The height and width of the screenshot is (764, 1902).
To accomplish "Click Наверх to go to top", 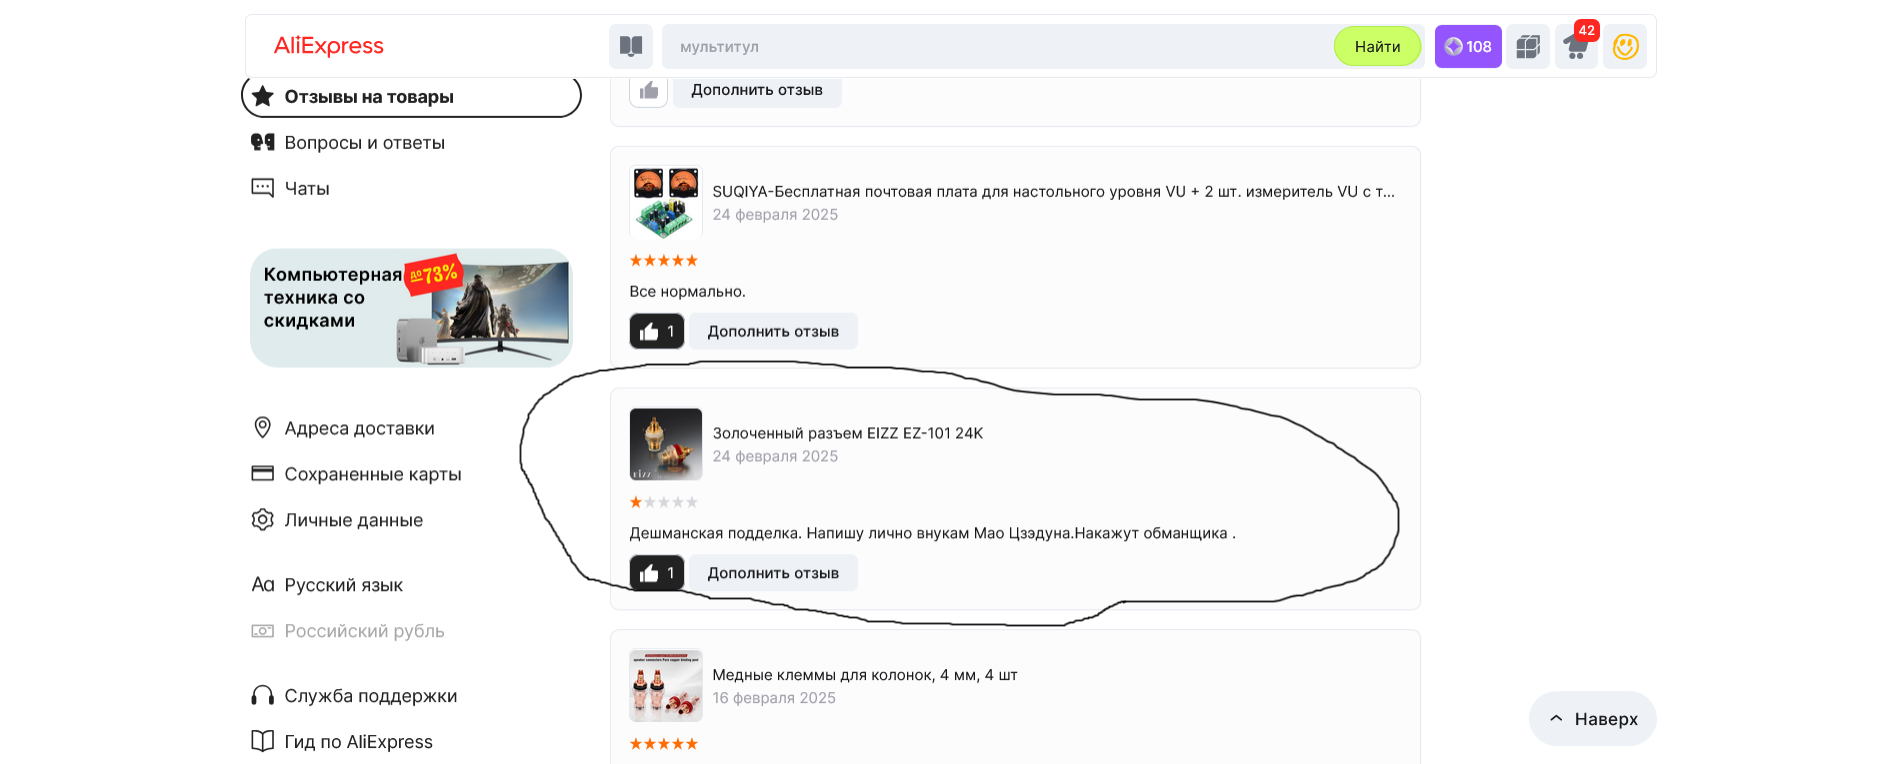I will [1593, 719].
